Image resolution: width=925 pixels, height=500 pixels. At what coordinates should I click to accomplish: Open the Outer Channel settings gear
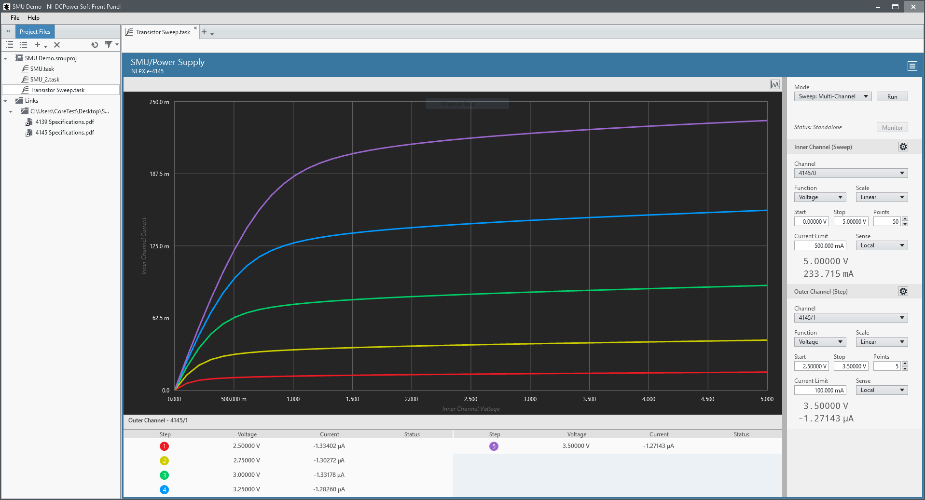pyautogui.click(x=903, y=292)
